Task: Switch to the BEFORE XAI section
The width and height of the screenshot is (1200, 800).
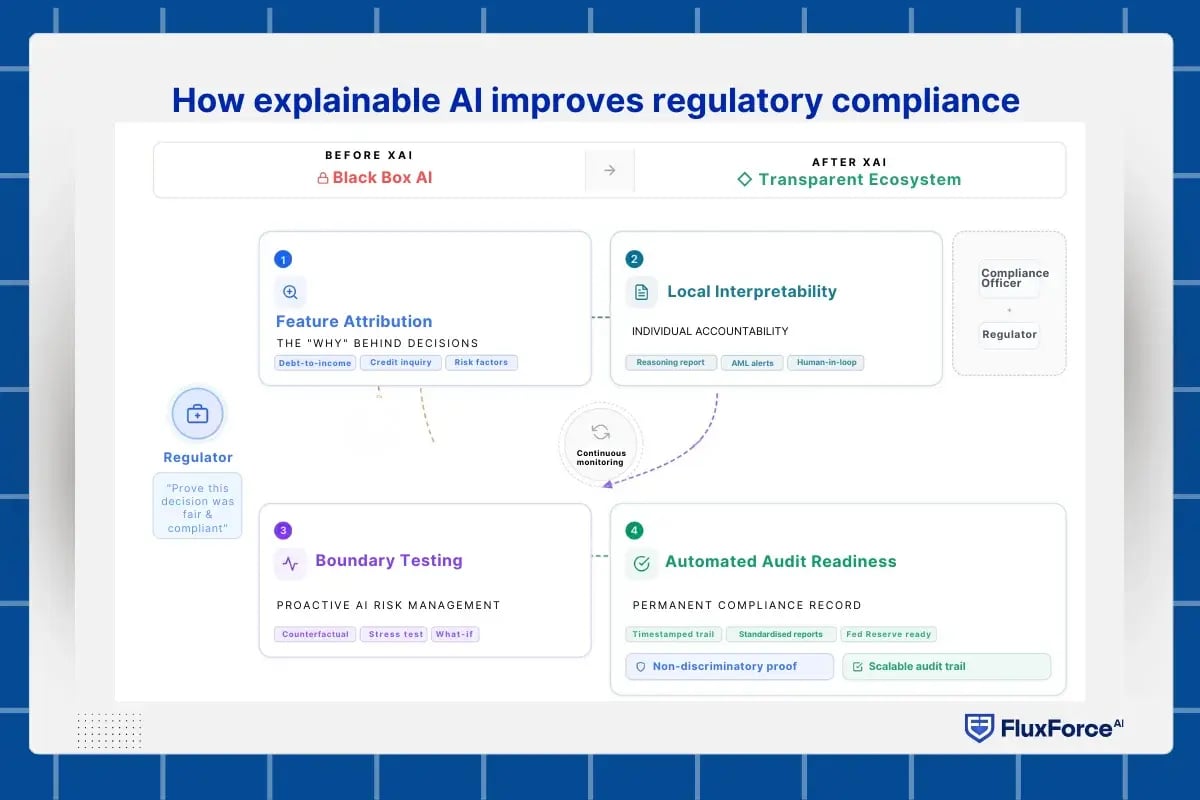Action: 369,155
